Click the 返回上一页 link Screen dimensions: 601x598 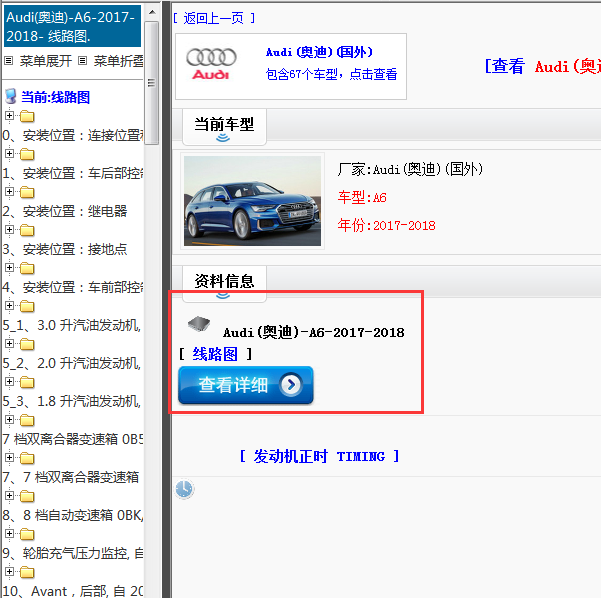pos(213,18)
